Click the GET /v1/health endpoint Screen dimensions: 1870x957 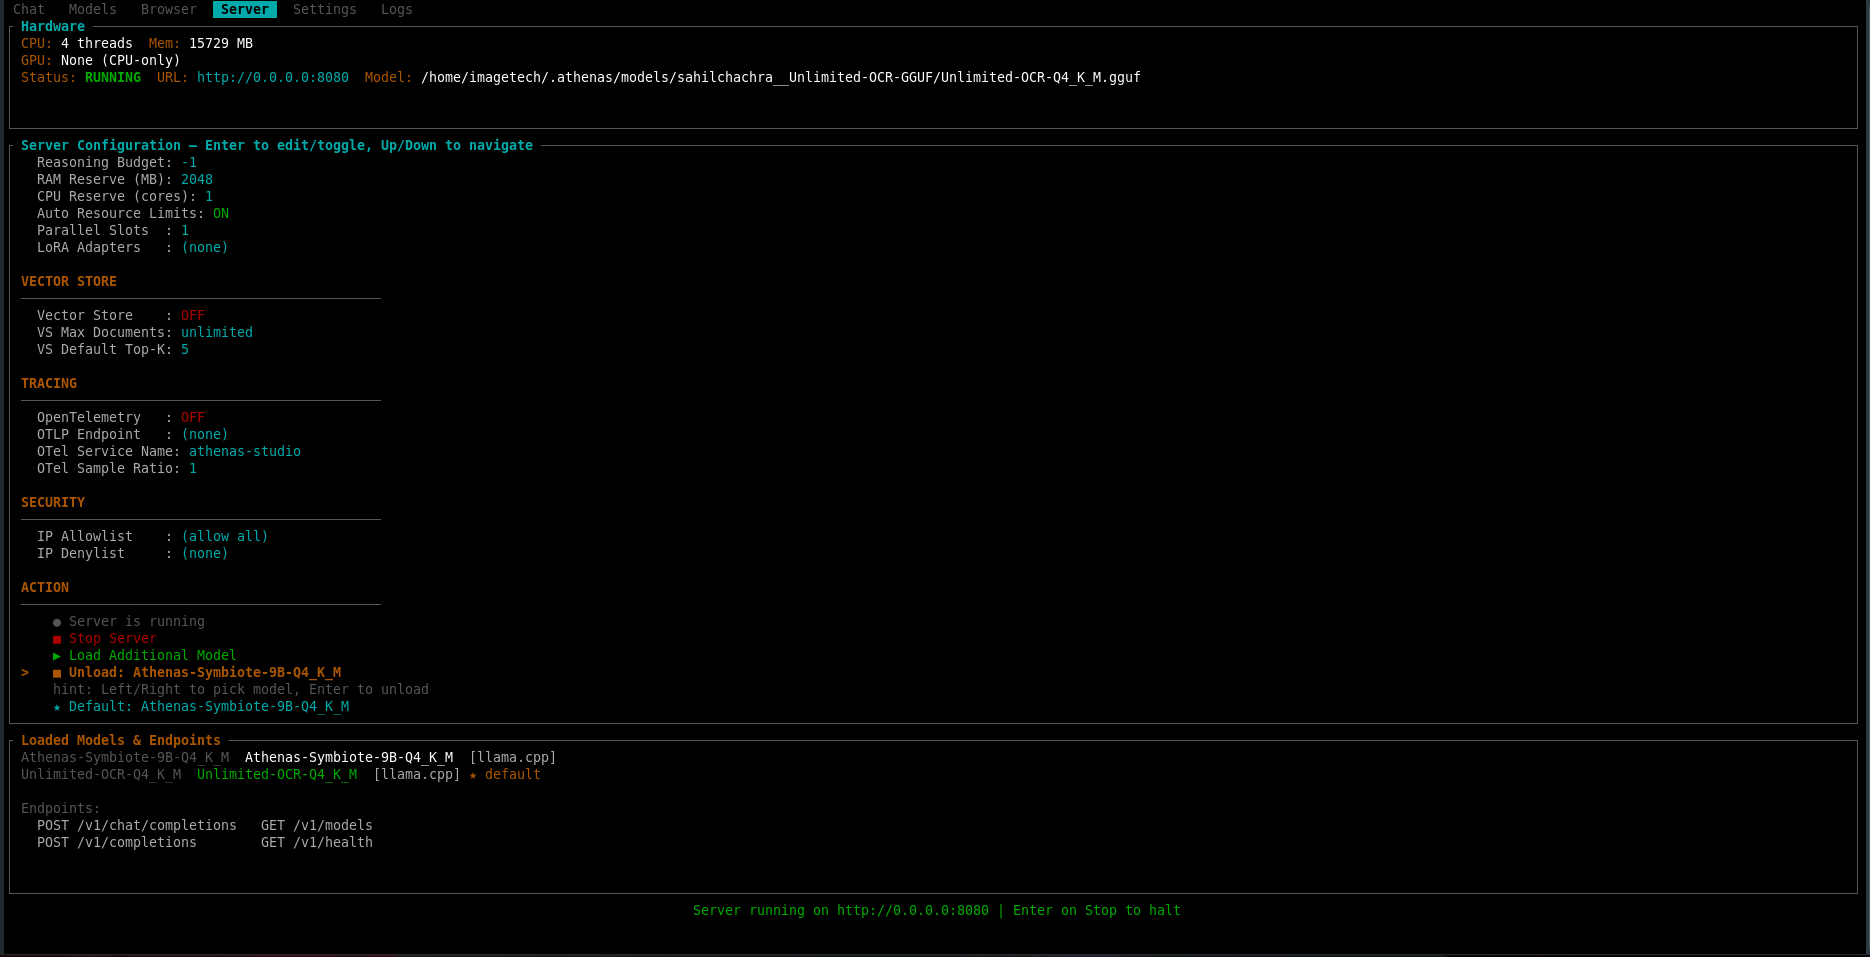pos(317,843)
